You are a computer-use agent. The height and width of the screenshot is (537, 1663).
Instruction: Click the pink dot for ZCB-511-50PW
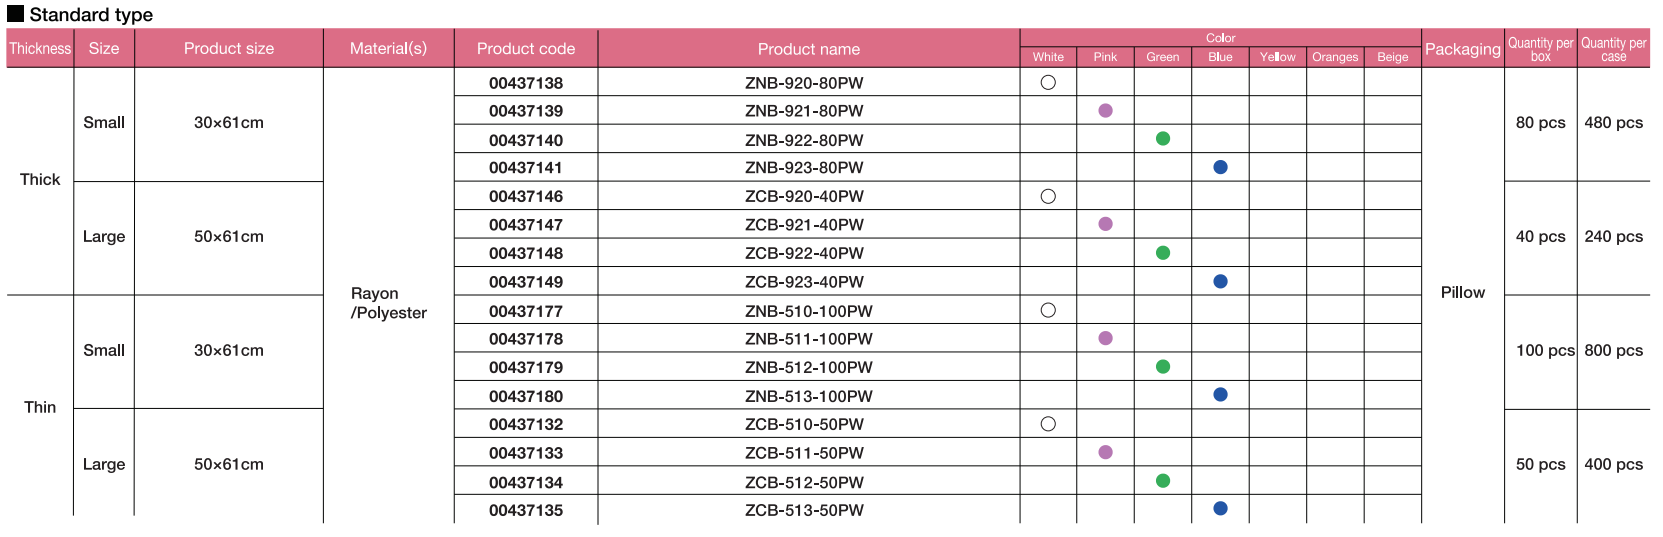1105,453
